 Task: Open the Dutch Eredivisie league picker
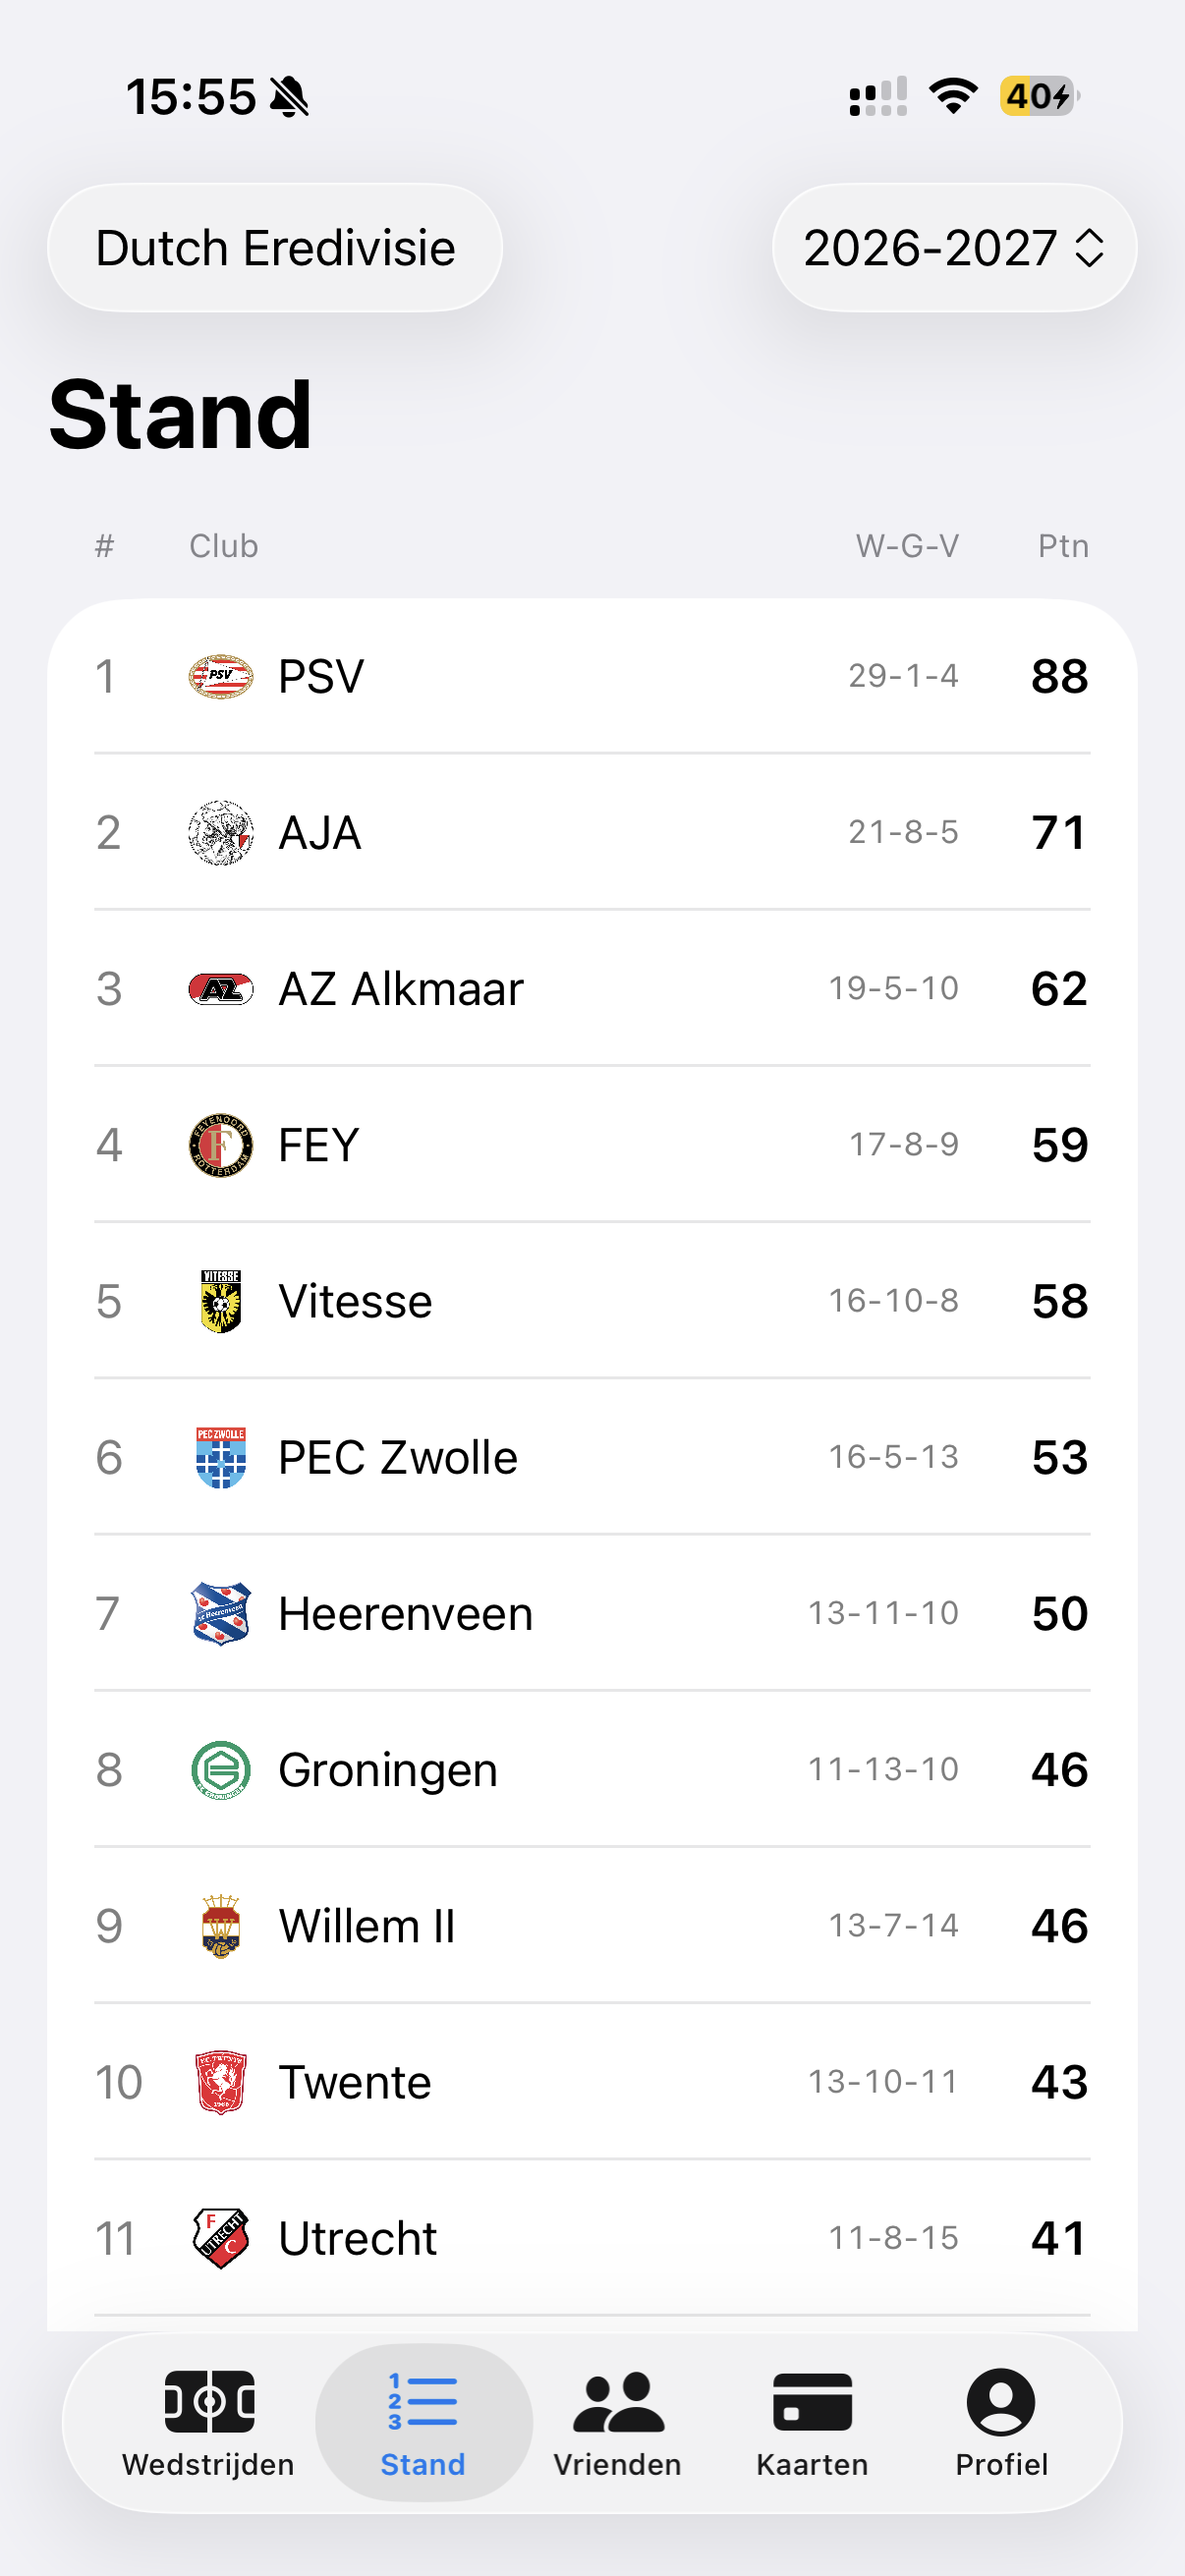tap(275, 248)
